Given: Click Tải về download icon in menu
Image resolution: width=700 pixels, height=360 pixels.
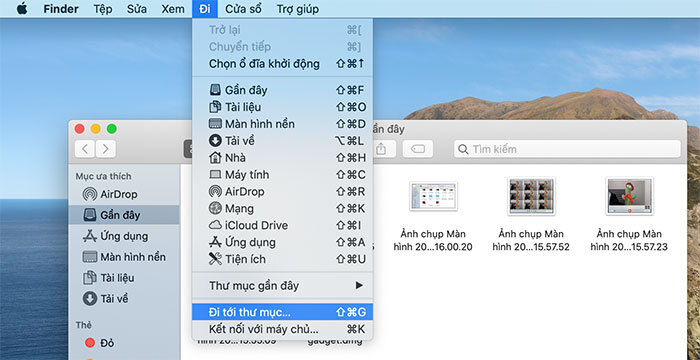Looking at the screenshot, I should click(215, 141).
